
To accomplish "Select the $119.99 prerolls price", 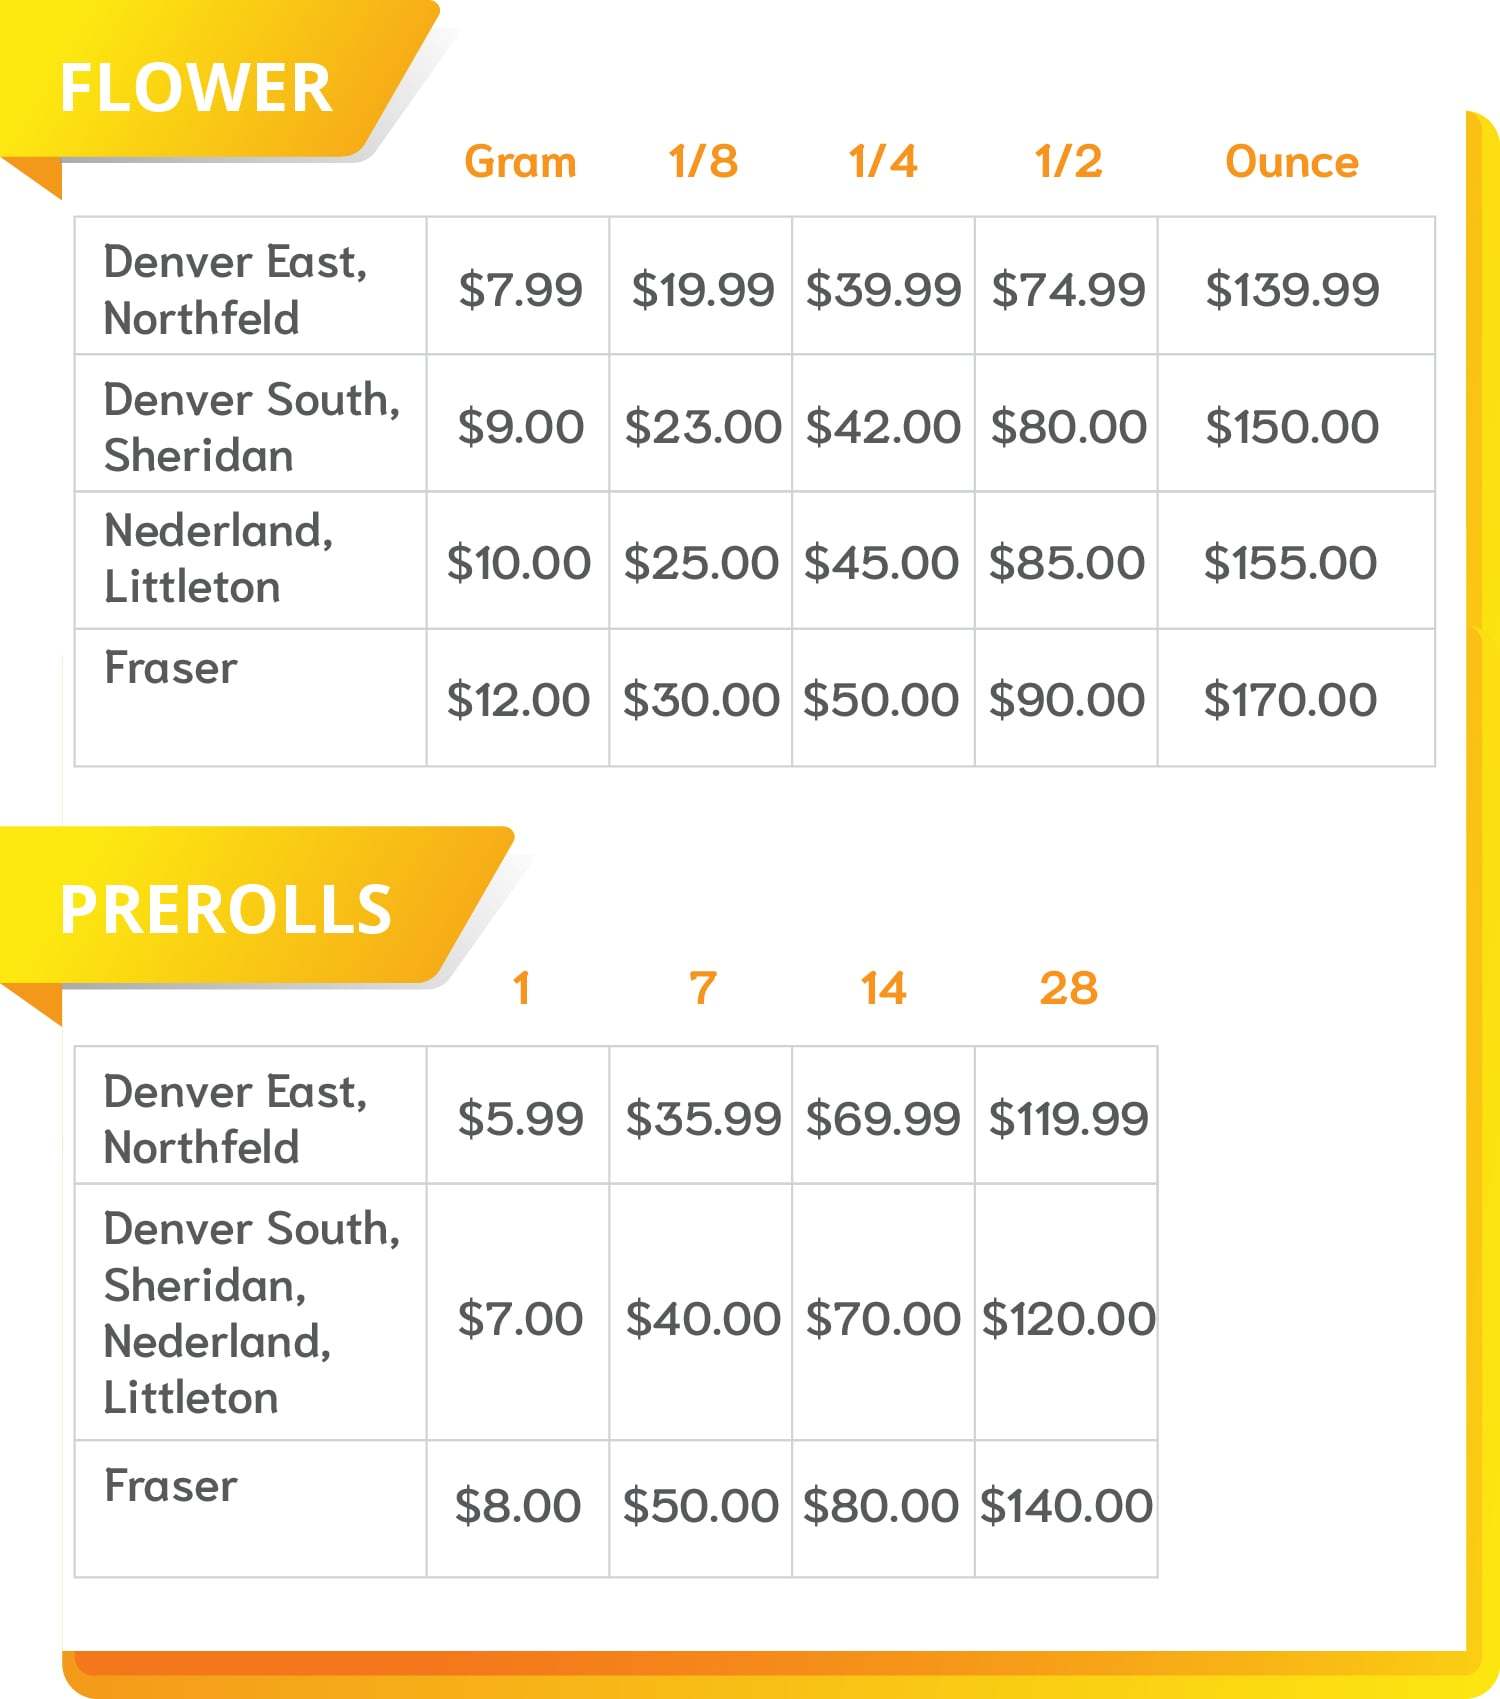I will click(1068, 1119).
